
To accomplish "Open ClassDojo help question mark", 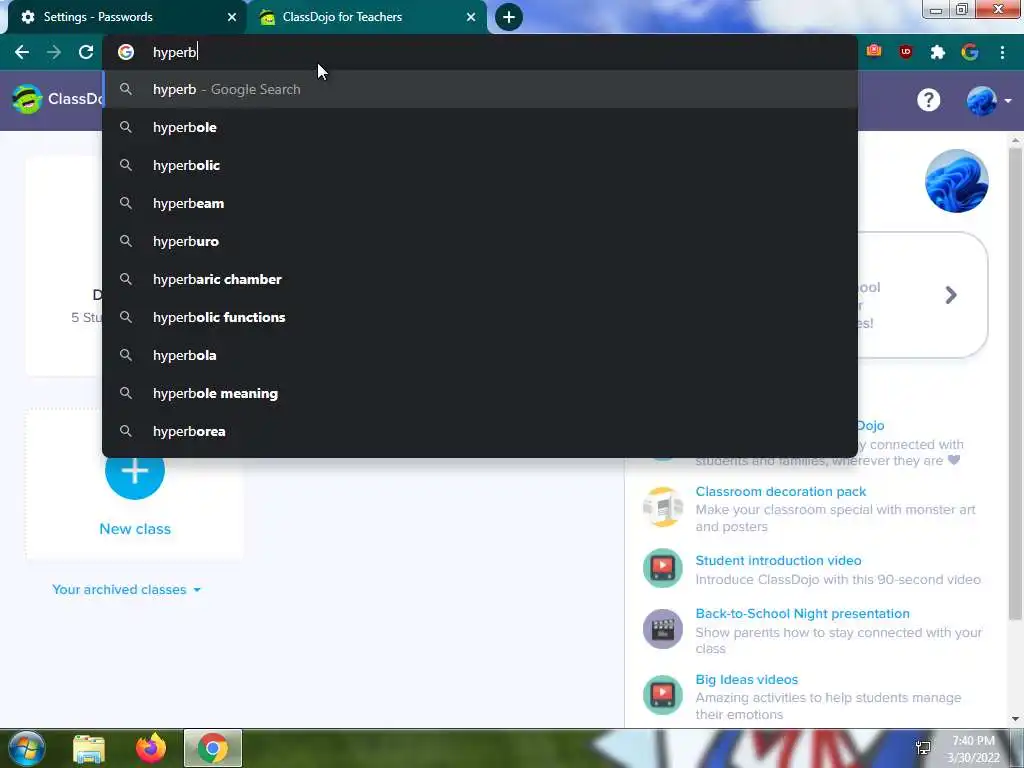I will [x=929, y=100].
